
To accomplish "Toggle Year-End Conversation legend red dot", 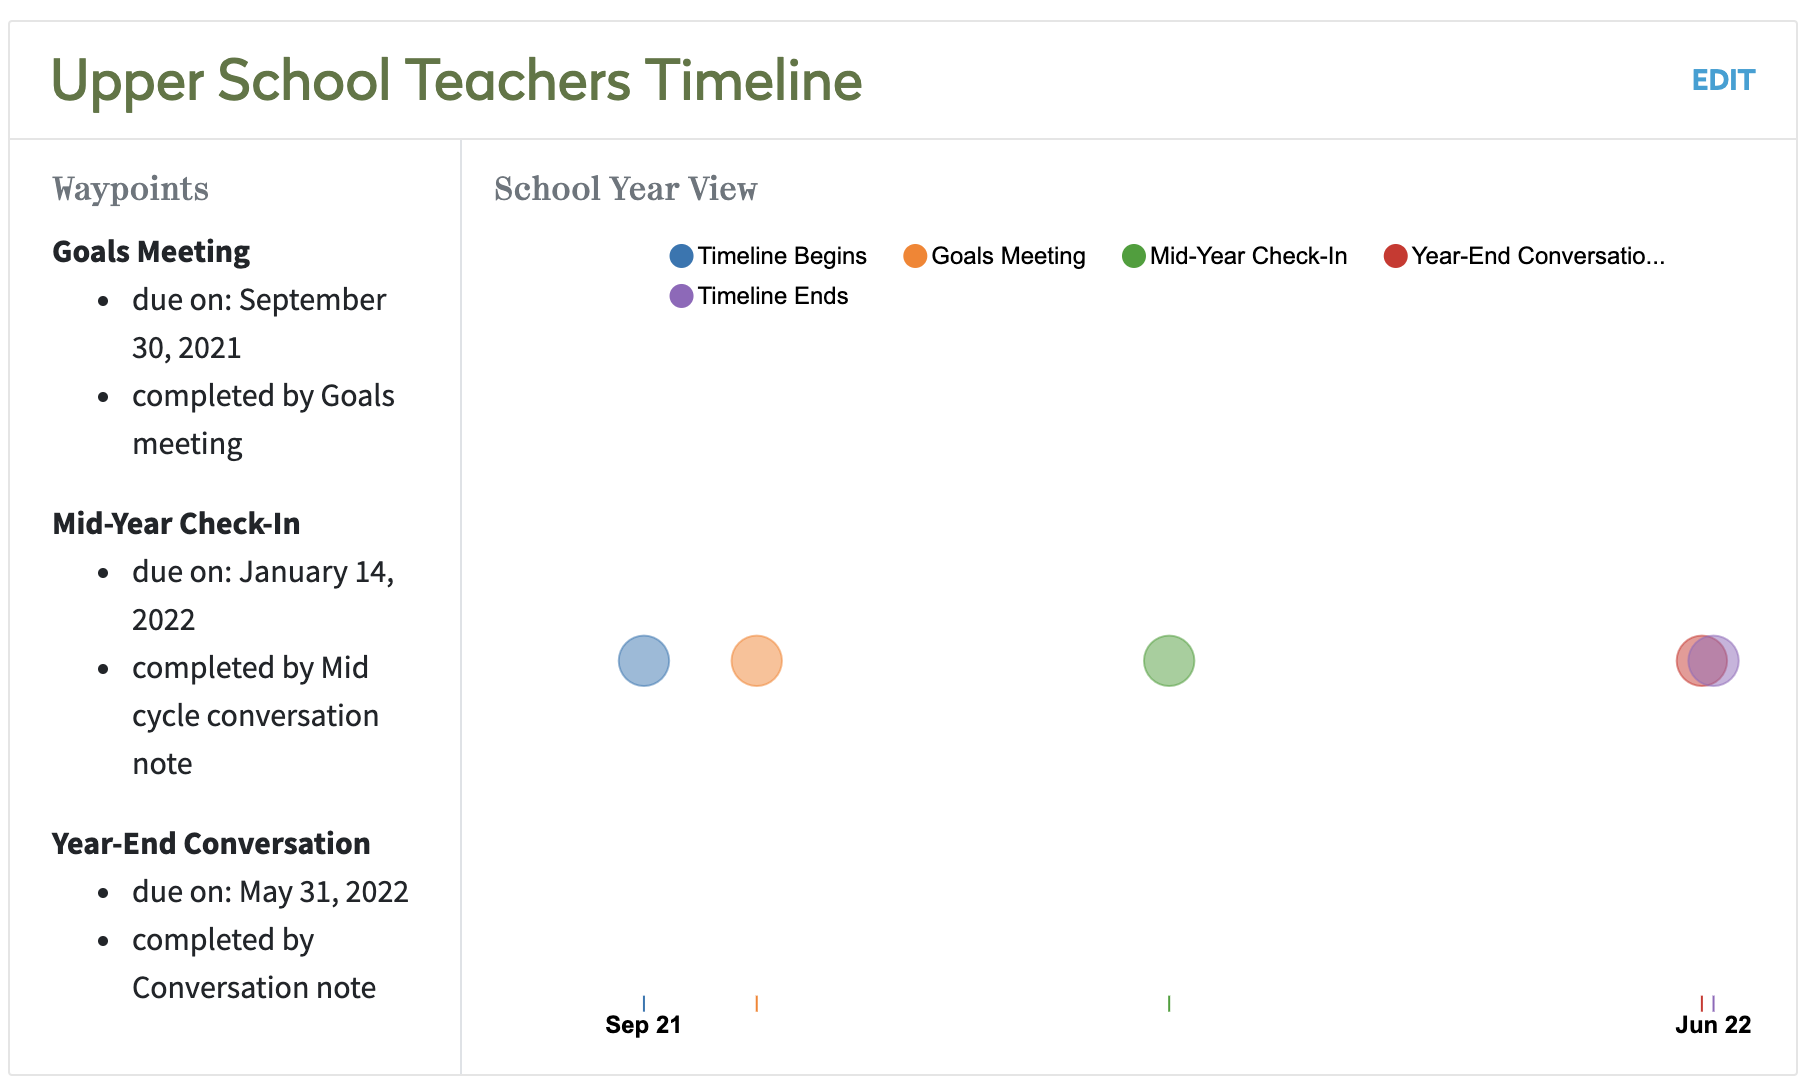I will click(x=1395, y=256).
